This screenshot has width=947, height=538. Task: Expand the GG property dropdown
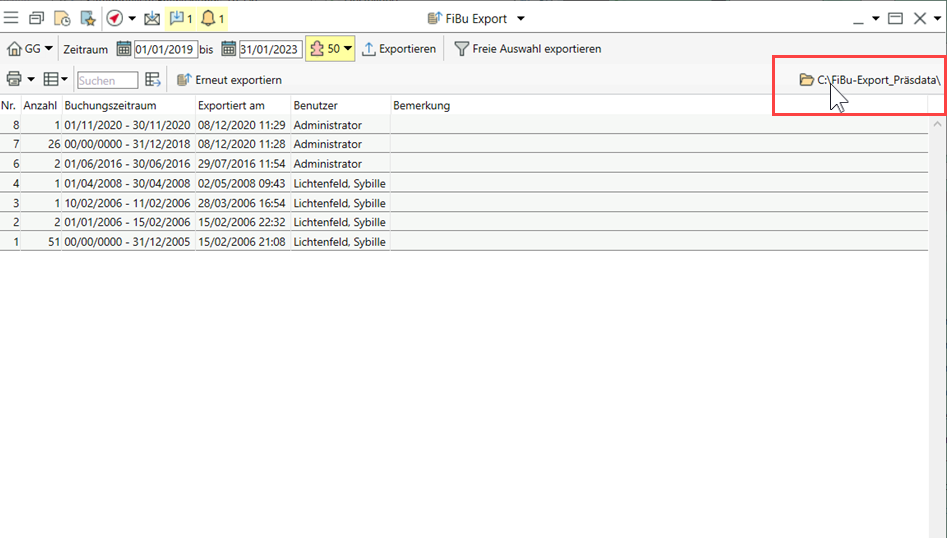pyautogui.click(x=30, y=49)
